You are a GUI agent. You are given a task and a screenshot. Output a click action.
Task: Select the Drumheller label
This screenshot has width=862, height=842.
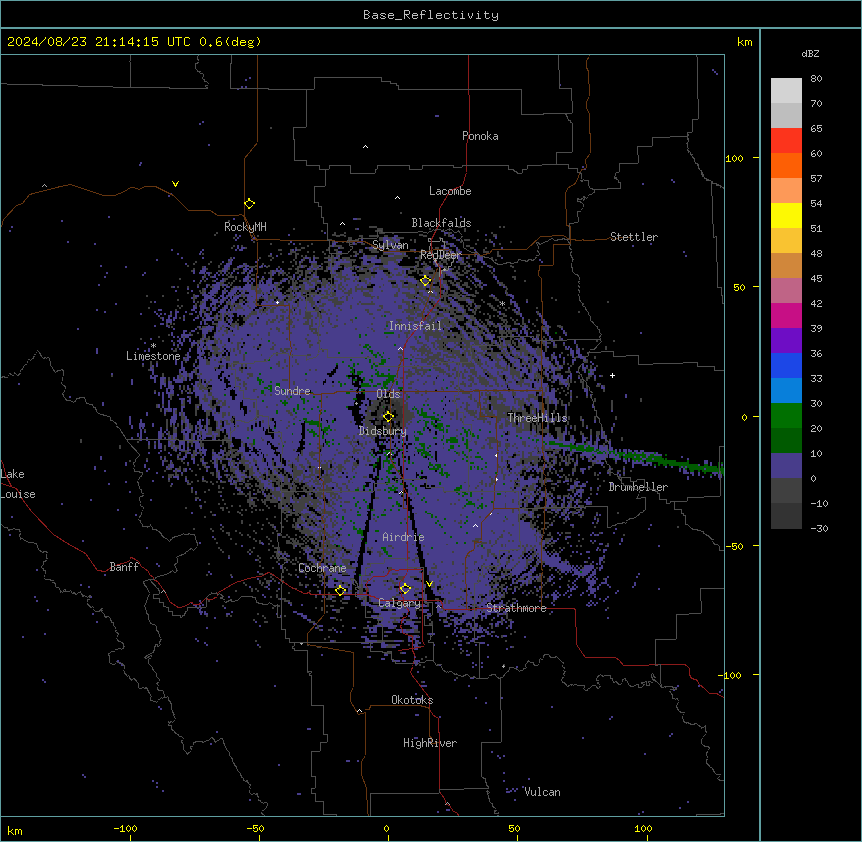(x=638, y=487)
